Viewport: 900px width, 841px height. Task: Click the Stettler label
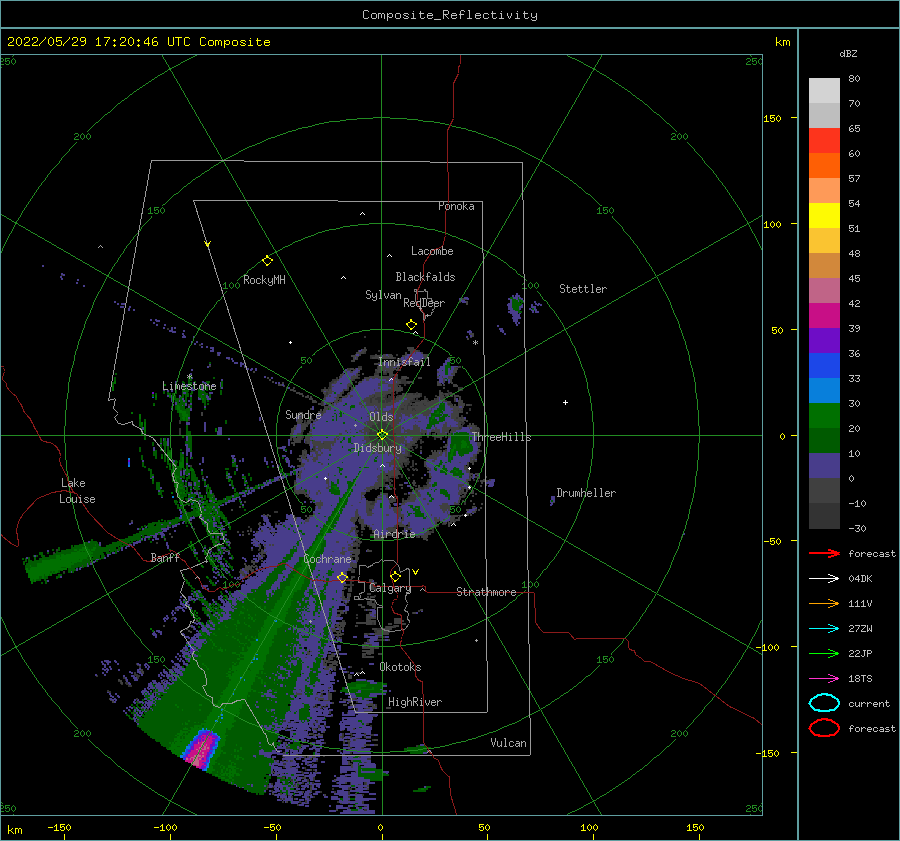click(x=583, y=289)
